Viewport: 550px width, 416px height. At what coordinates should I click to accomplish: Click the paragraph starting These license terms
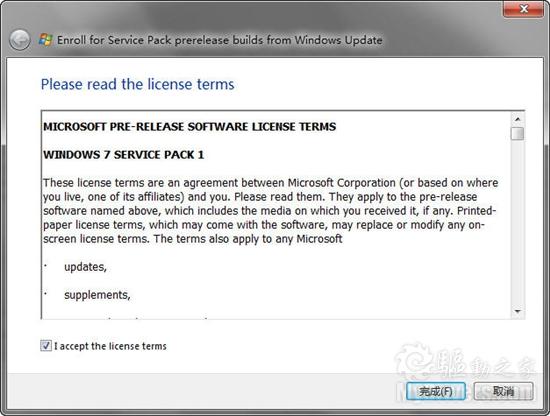(x=270, y=211)
